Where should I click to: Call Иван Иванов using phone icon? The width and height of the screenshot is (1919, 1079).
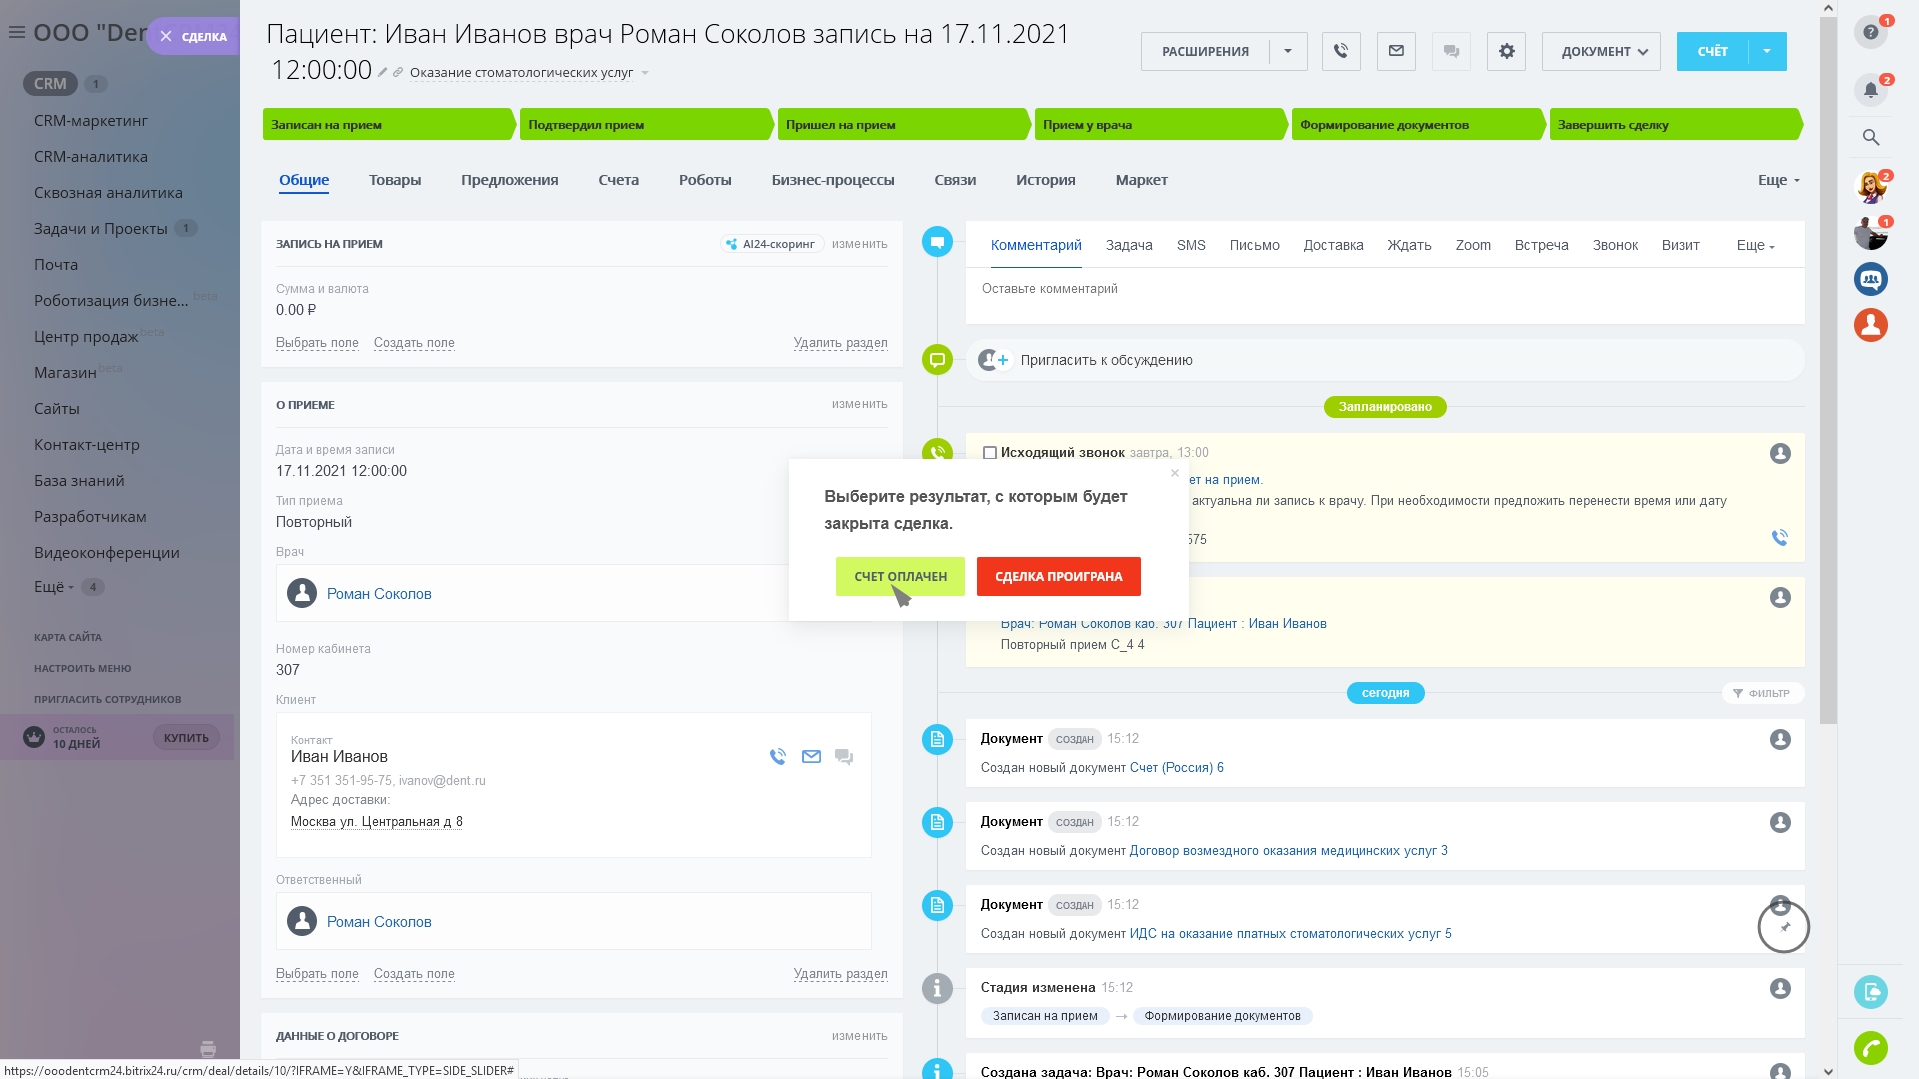click(x=778, y=757)
